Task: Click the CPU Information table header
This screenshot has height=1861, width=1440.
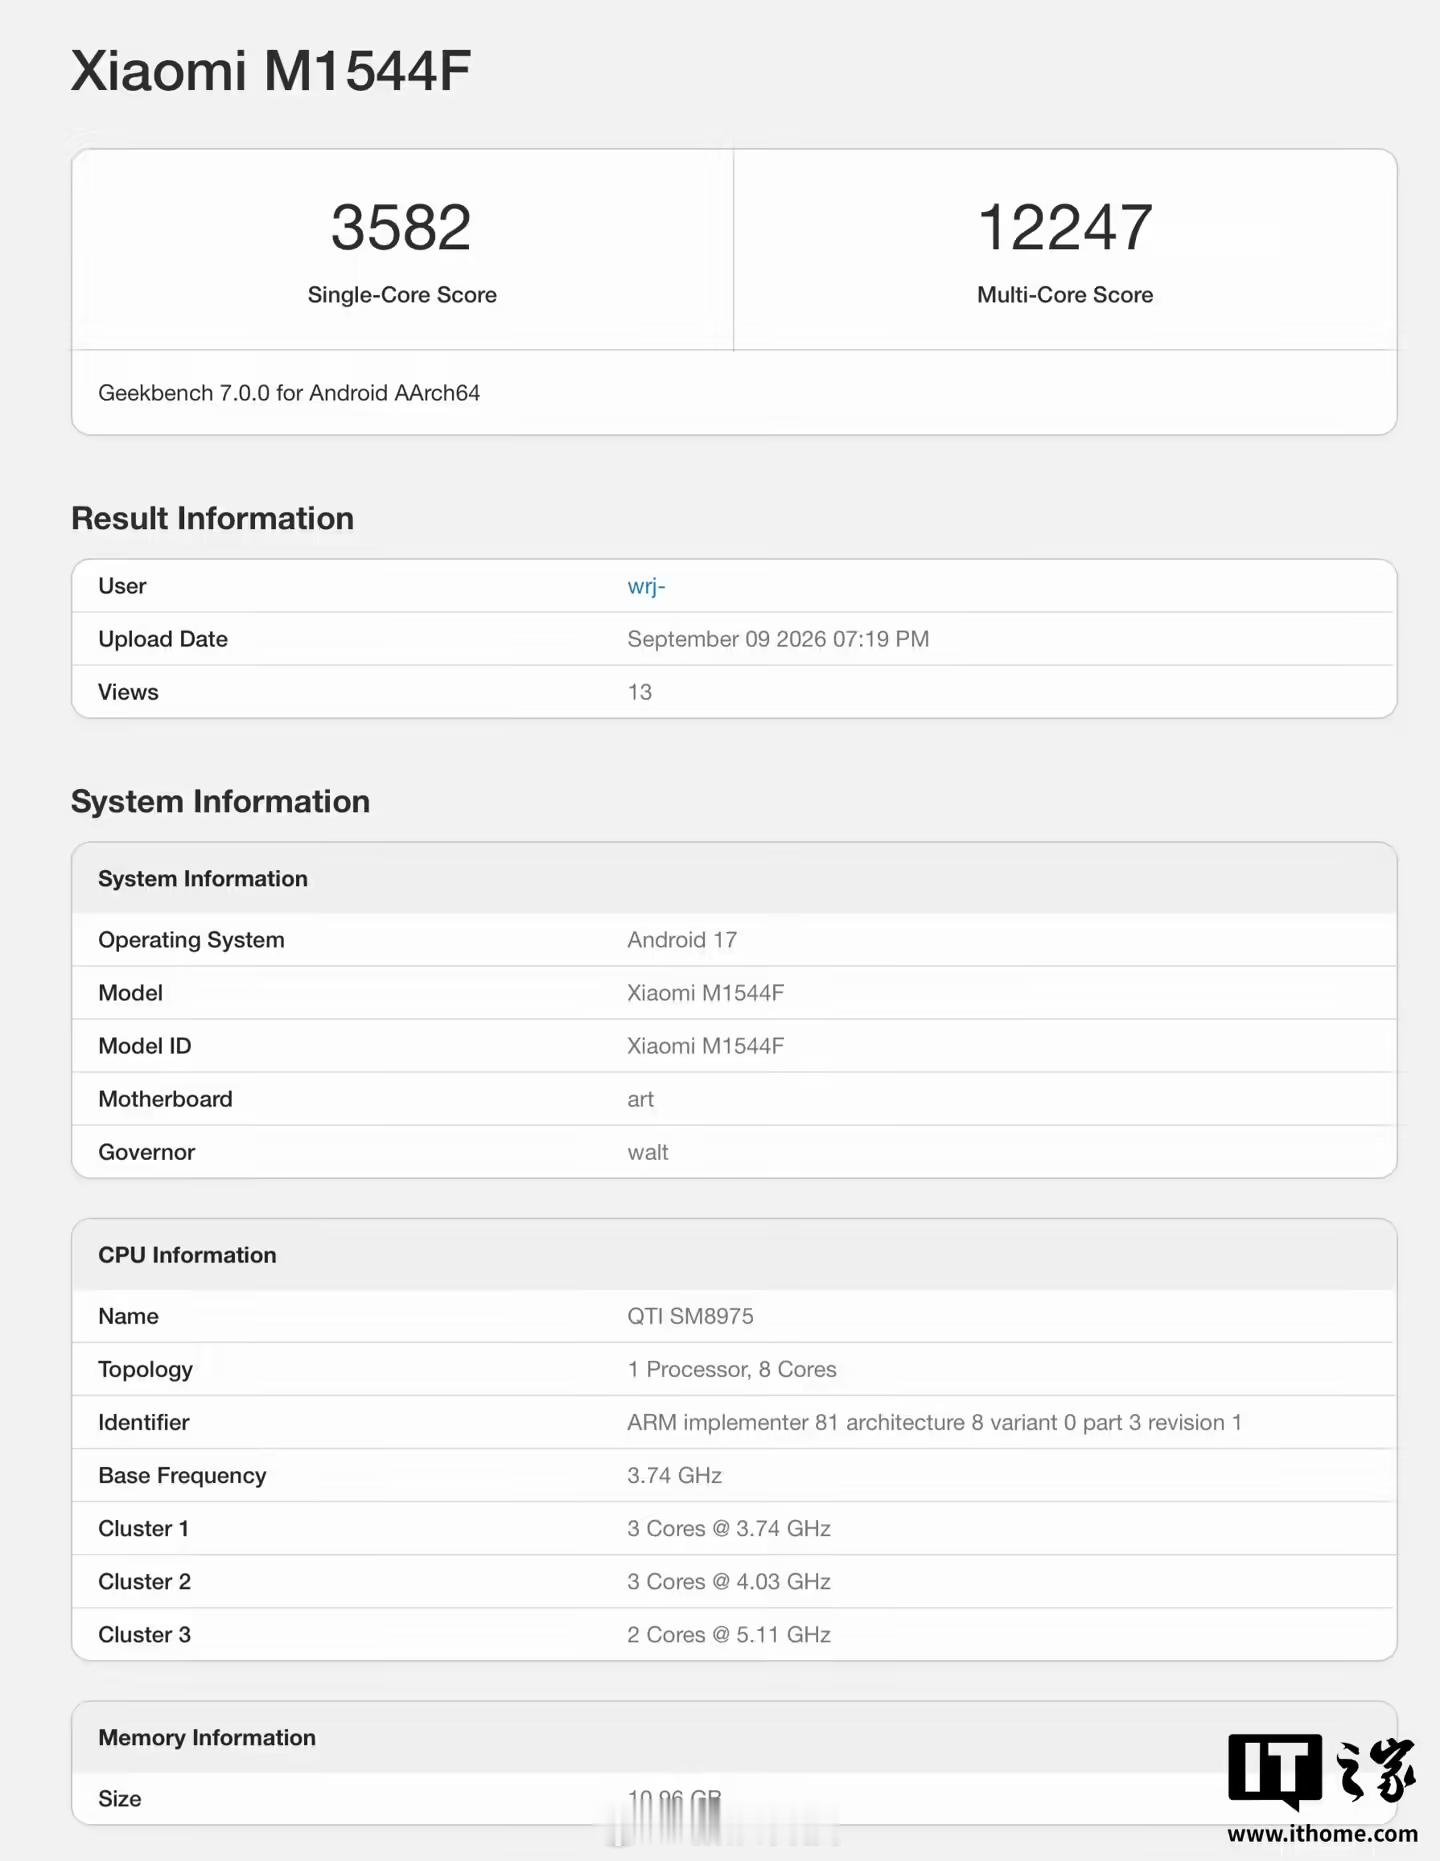Action: pyautogui.click(x=734, y=1255)
